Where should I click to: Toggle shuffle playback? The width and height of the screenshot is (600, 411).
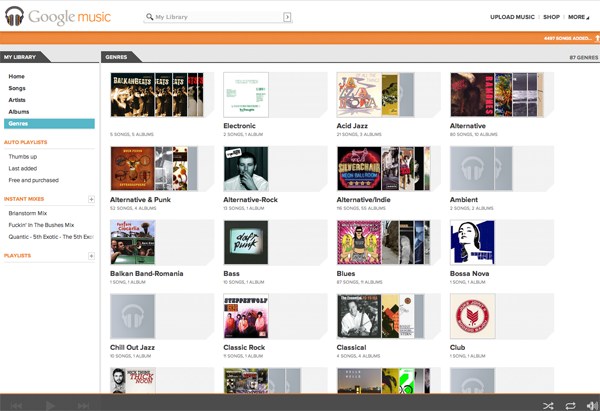point(548,406)
